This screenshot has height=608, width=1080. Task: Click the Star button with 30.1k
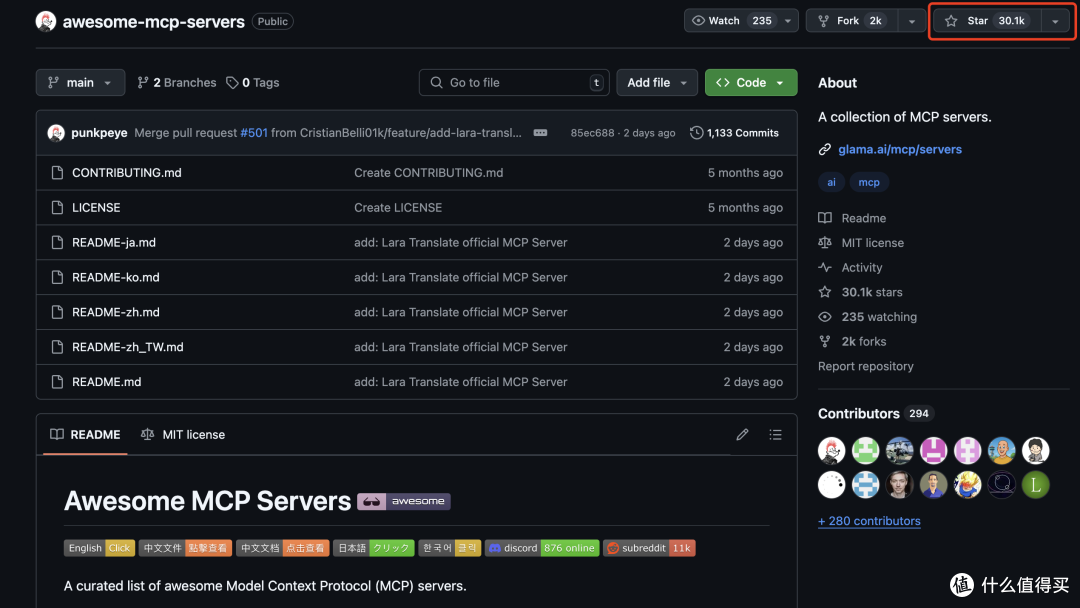[x=987, y=21]
